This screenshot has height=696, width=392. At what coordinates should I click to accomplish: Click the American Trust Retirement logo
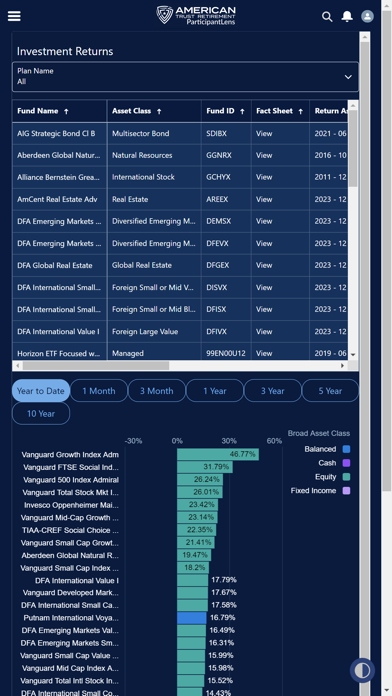196,15
